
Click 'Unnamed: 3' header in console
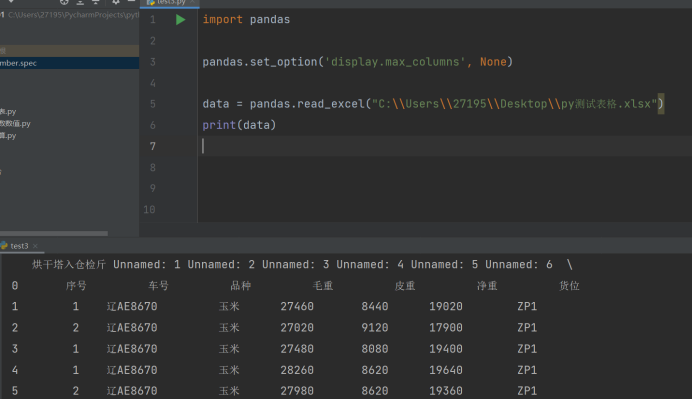296,264
